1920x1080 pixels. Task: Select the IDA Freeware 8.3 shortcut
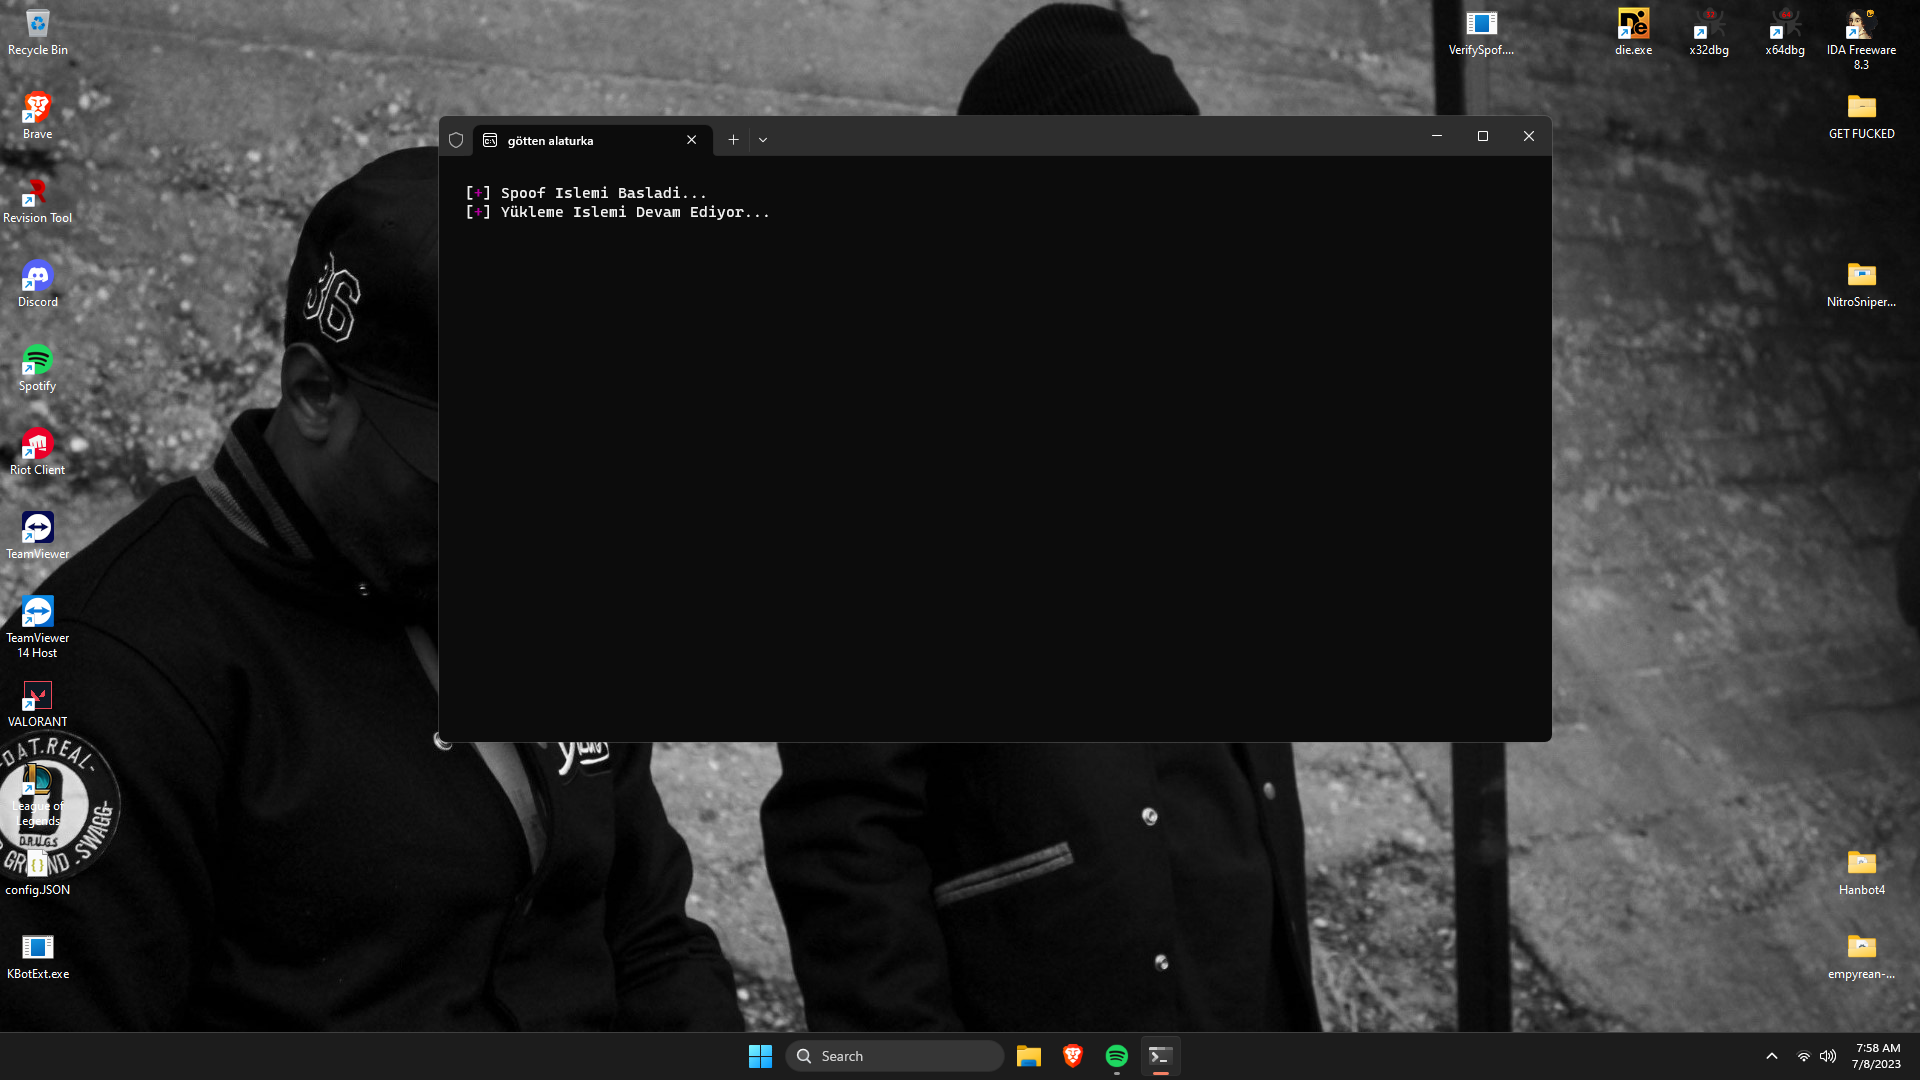coord(1861,39)
